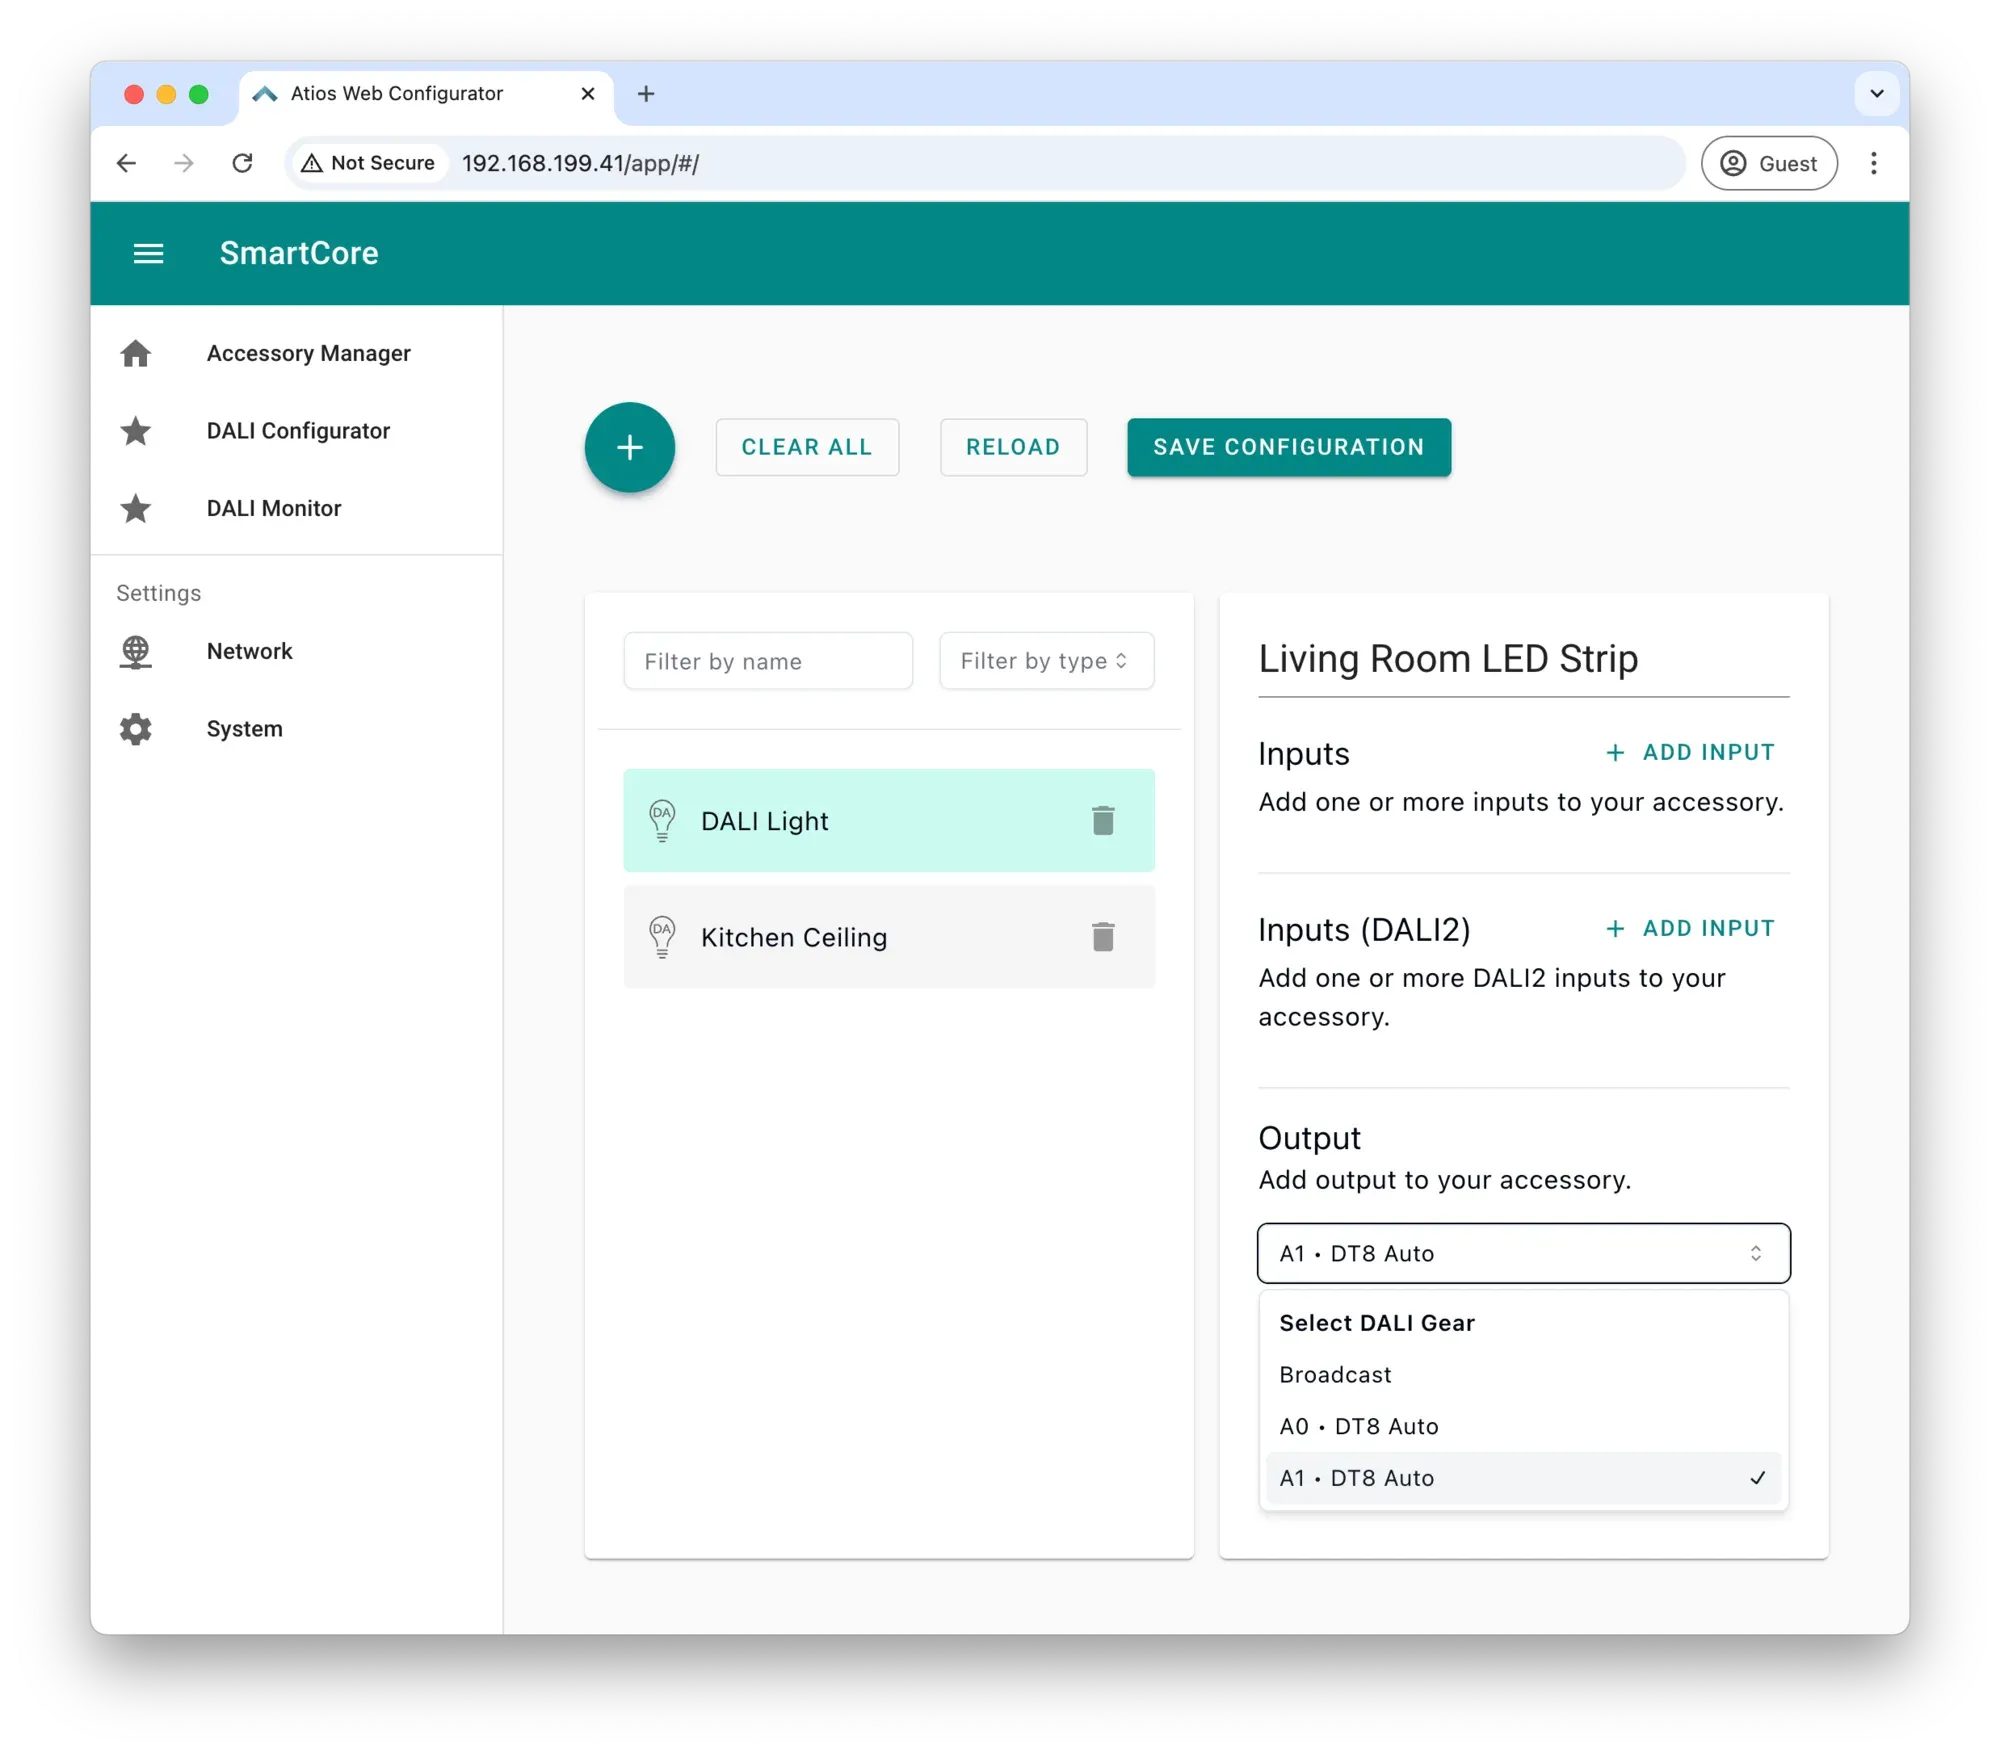Delete the DALI Light accessory

pos(1102,820)
